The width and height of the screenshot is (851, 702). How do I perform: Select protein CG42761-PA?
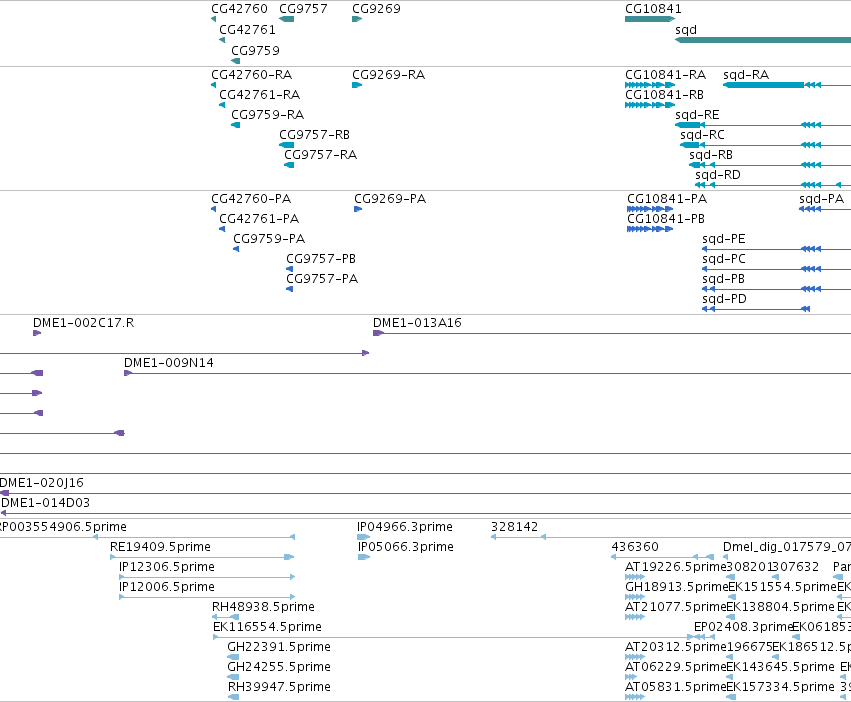(x=259, y=219)
